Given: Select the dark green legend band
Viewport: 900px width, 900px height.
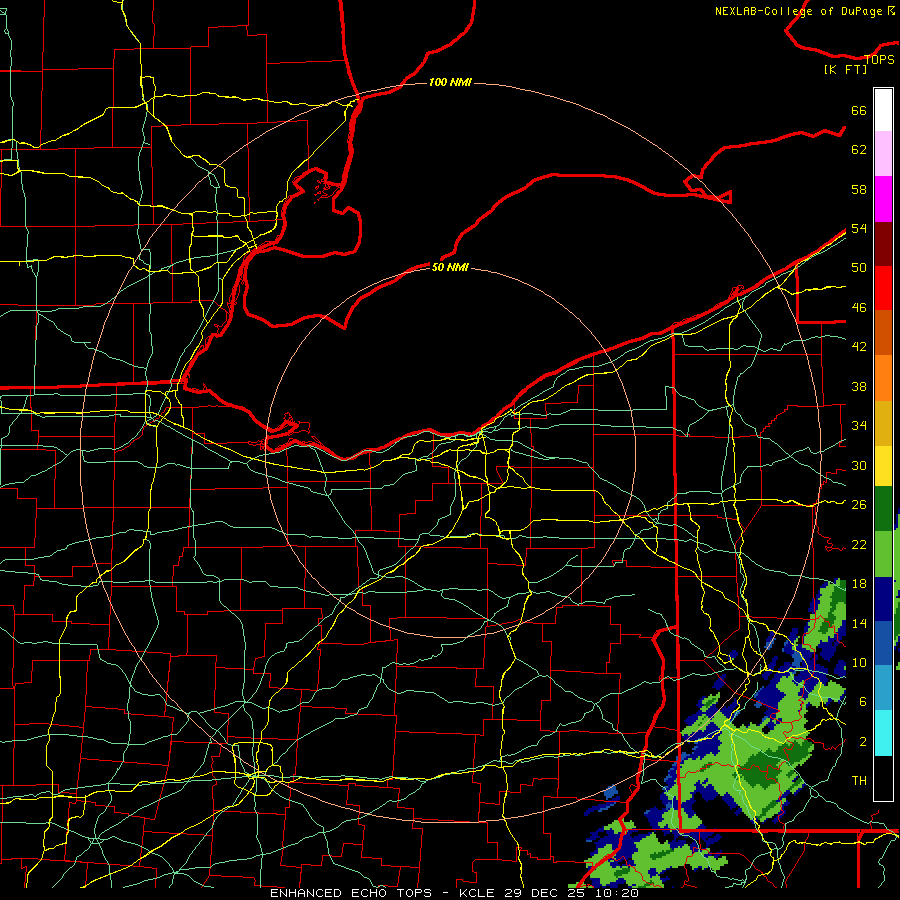Looking at the screenshot, I should tap(883, 509).
